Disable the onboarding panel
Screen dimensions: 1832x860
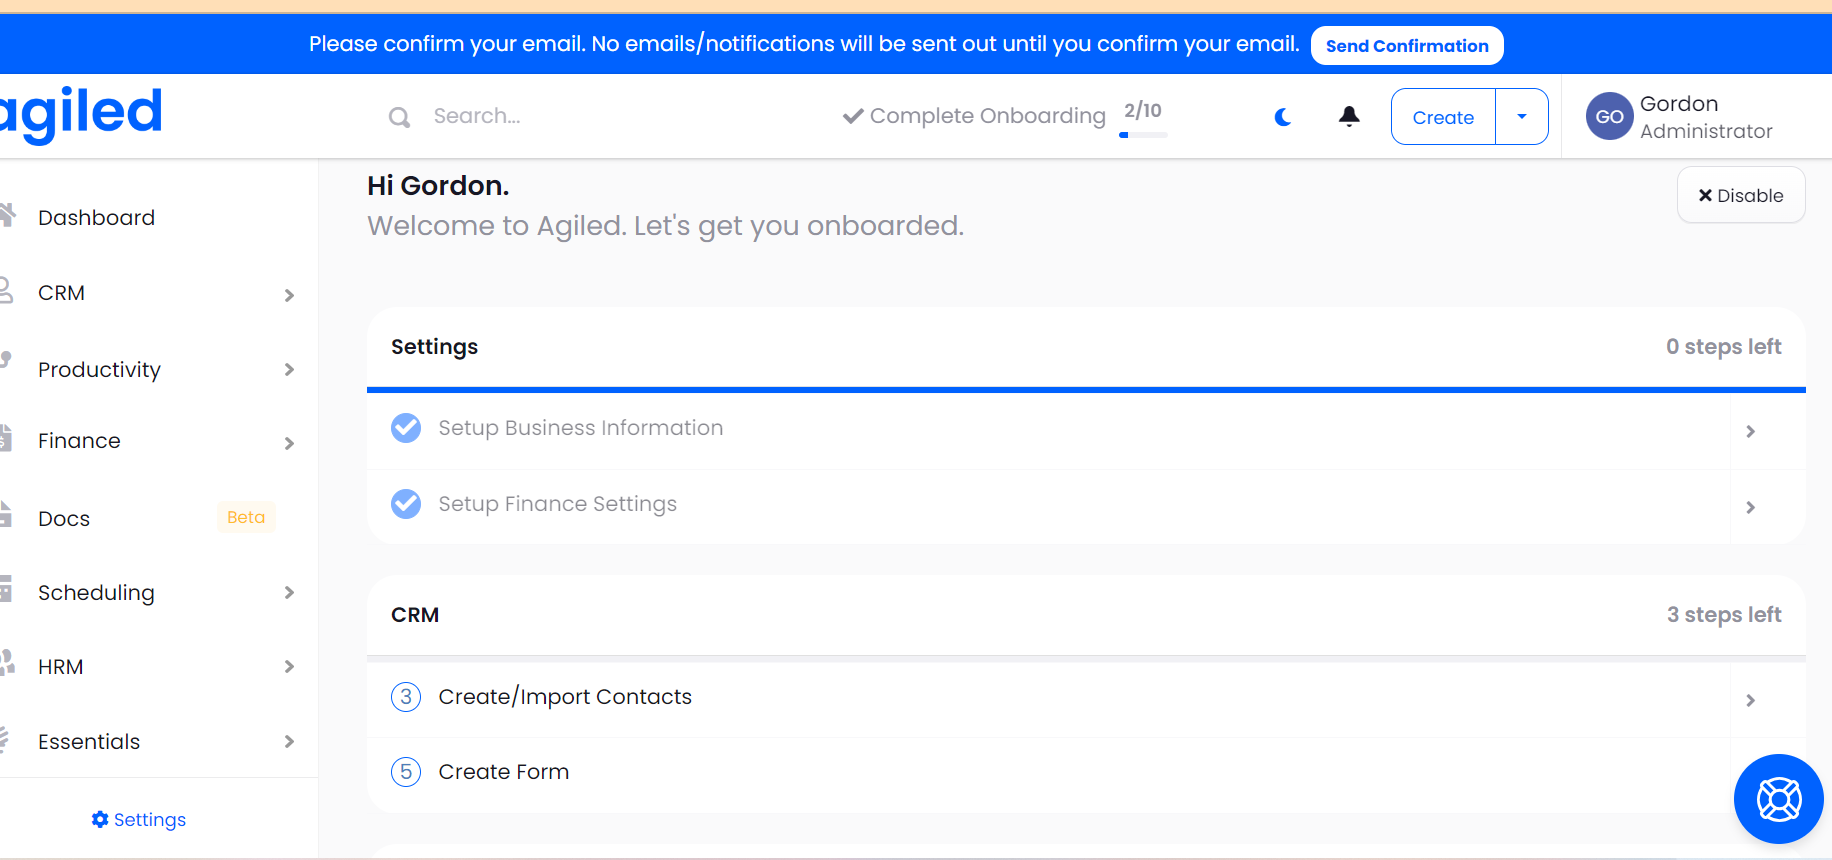coord(1740,196)
